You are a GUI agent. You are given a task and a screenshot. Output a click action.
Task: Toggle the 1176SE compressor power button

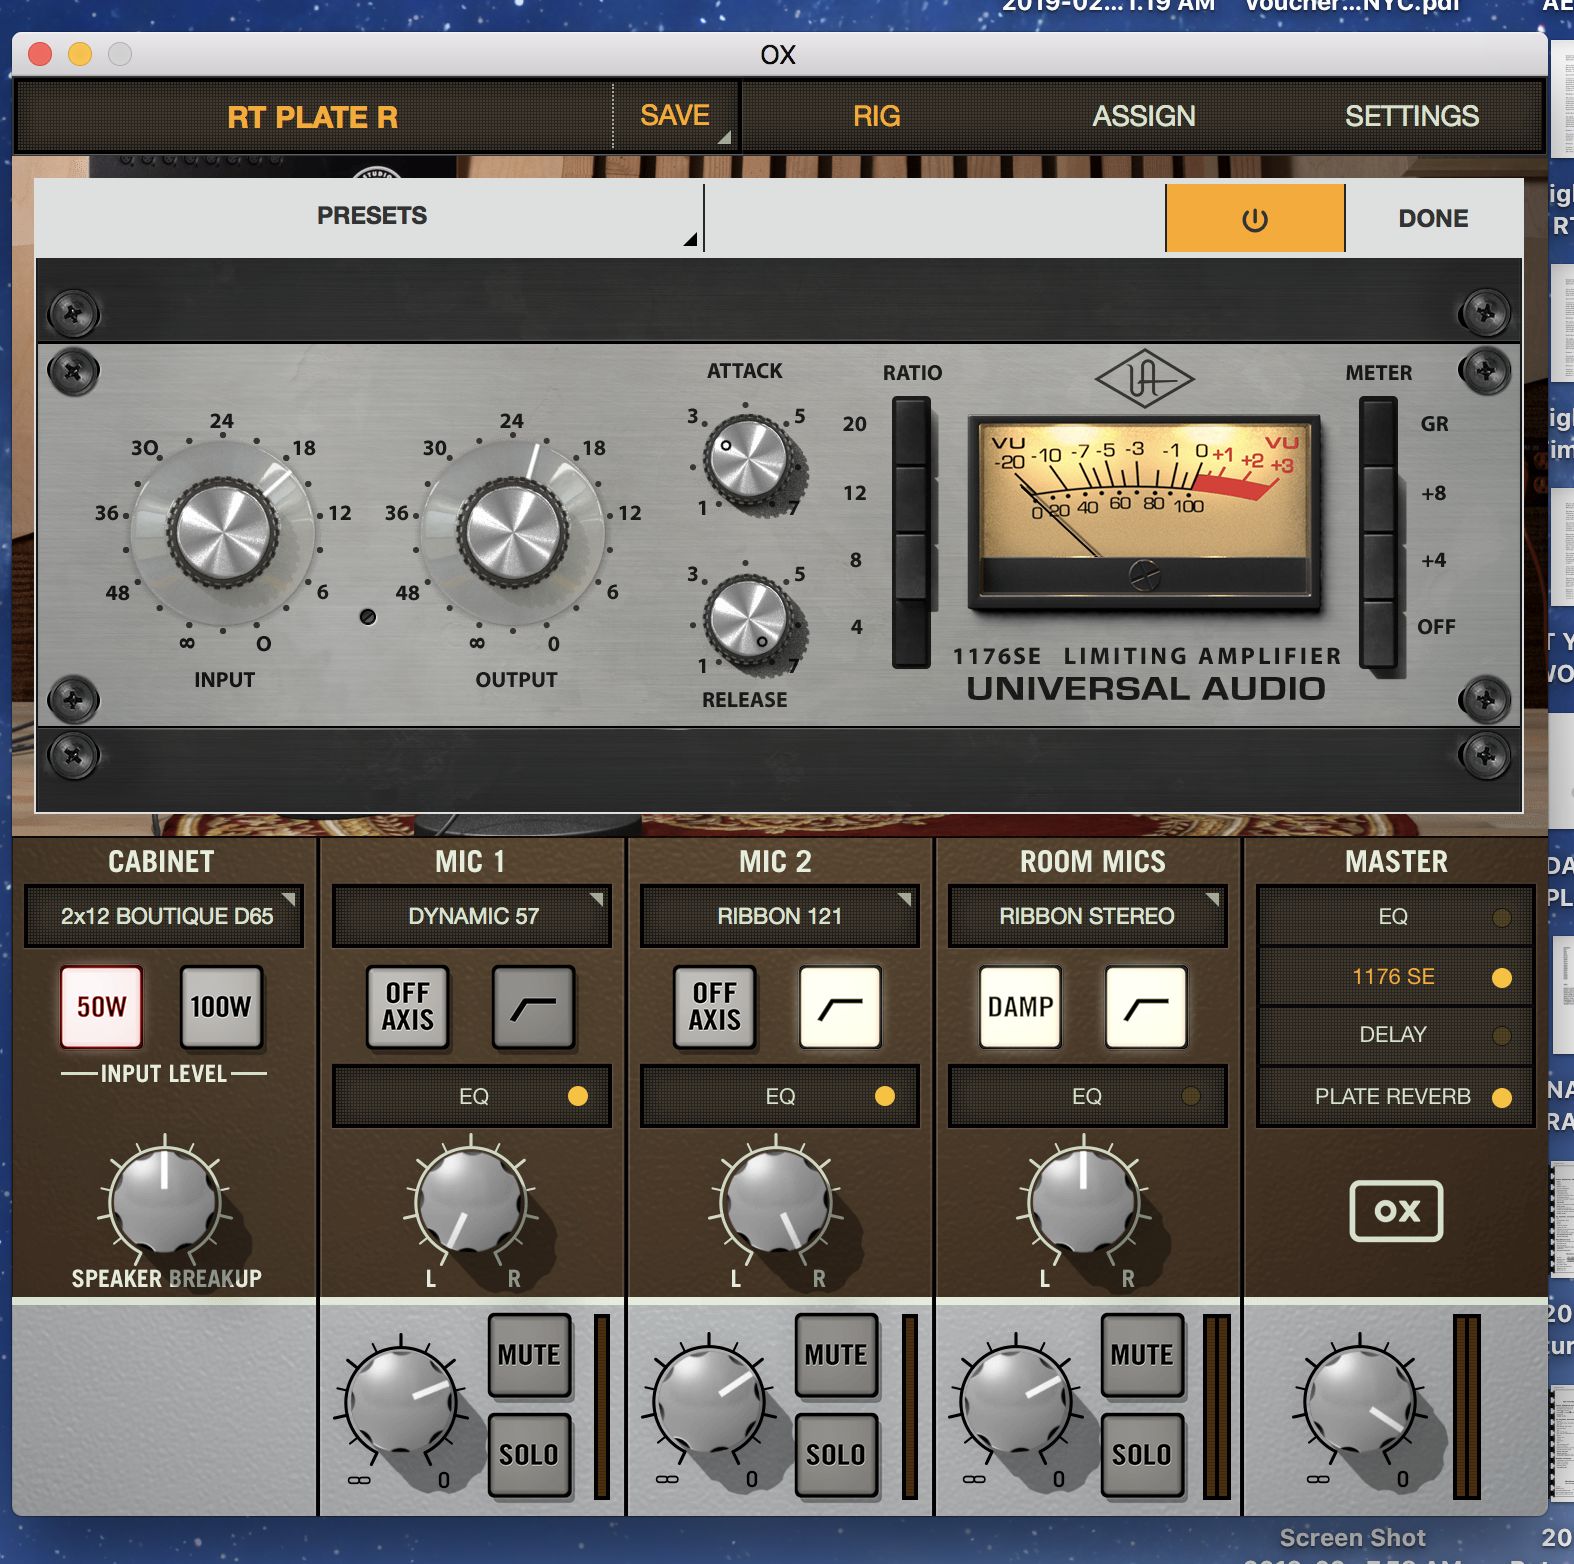tap(1255, 218)
